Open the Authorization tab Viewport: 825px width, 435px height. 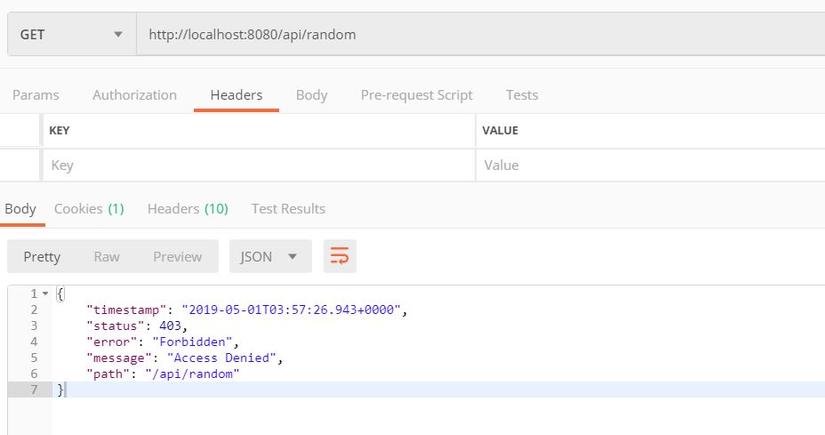click(134, 95)
